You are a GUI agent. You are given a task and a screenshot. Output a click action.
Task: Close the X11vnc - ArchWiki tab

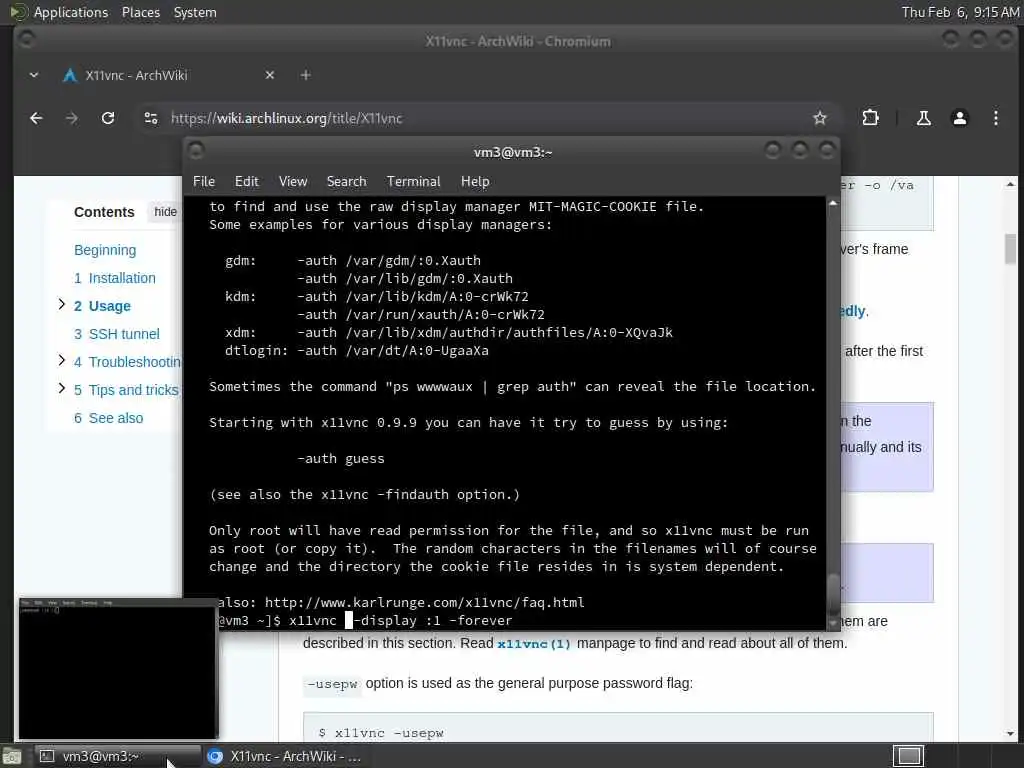tap(270, 75)
